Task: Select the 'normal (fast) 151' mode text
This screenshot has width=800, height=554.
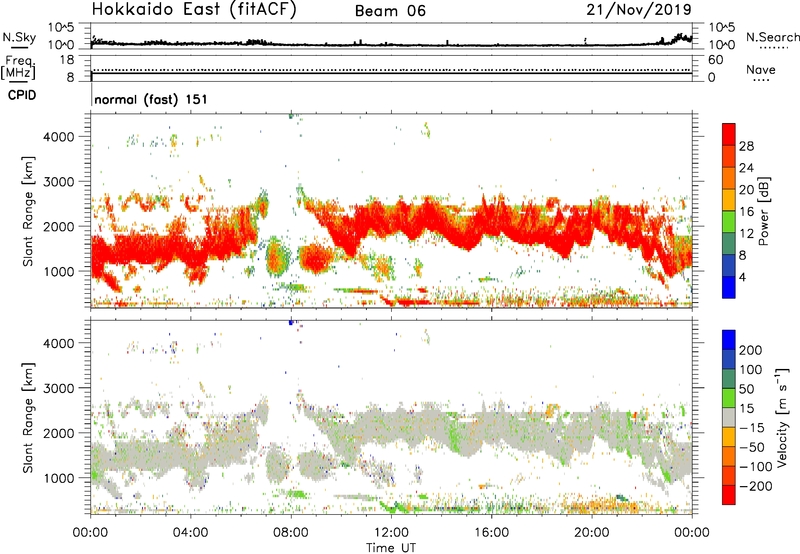Action: coord(151,99)
